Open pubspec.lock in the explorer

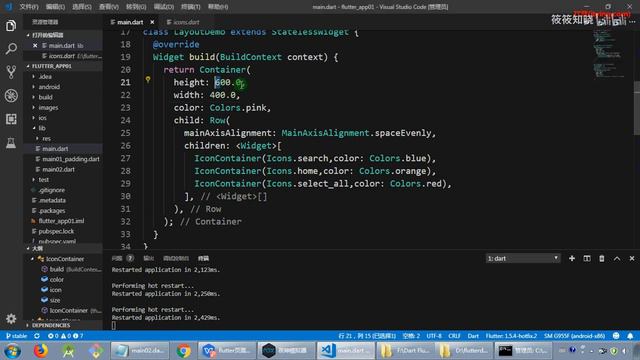point(56,231)
